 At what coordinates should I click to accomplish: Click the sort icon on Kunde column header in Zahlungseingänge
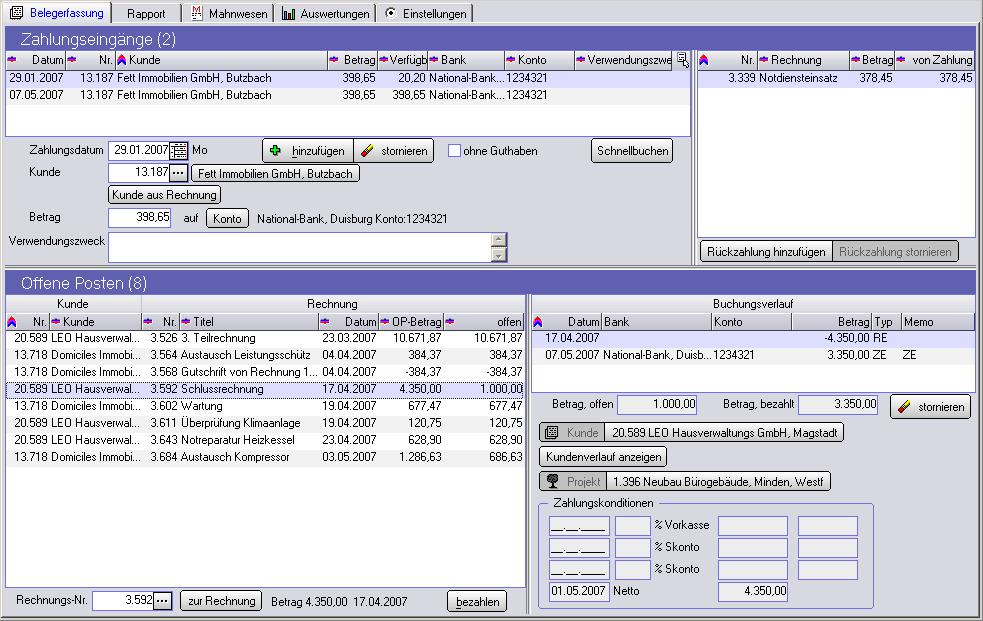pyautogui.click(x=123, y=60)
